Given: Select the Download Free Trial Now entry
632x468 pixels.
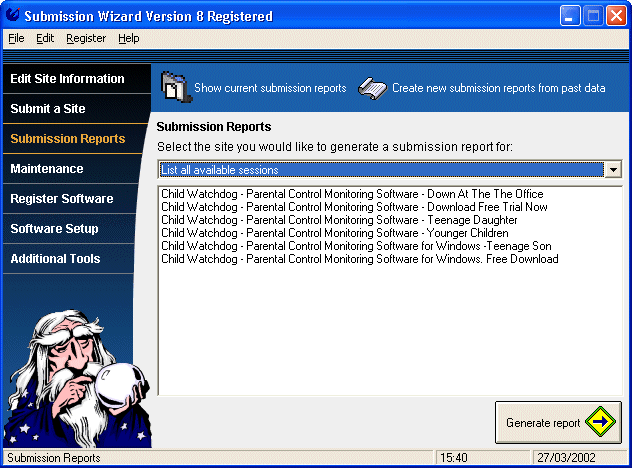Looking at the screenshot, I should pyautogui.click(x=354, y=207).
